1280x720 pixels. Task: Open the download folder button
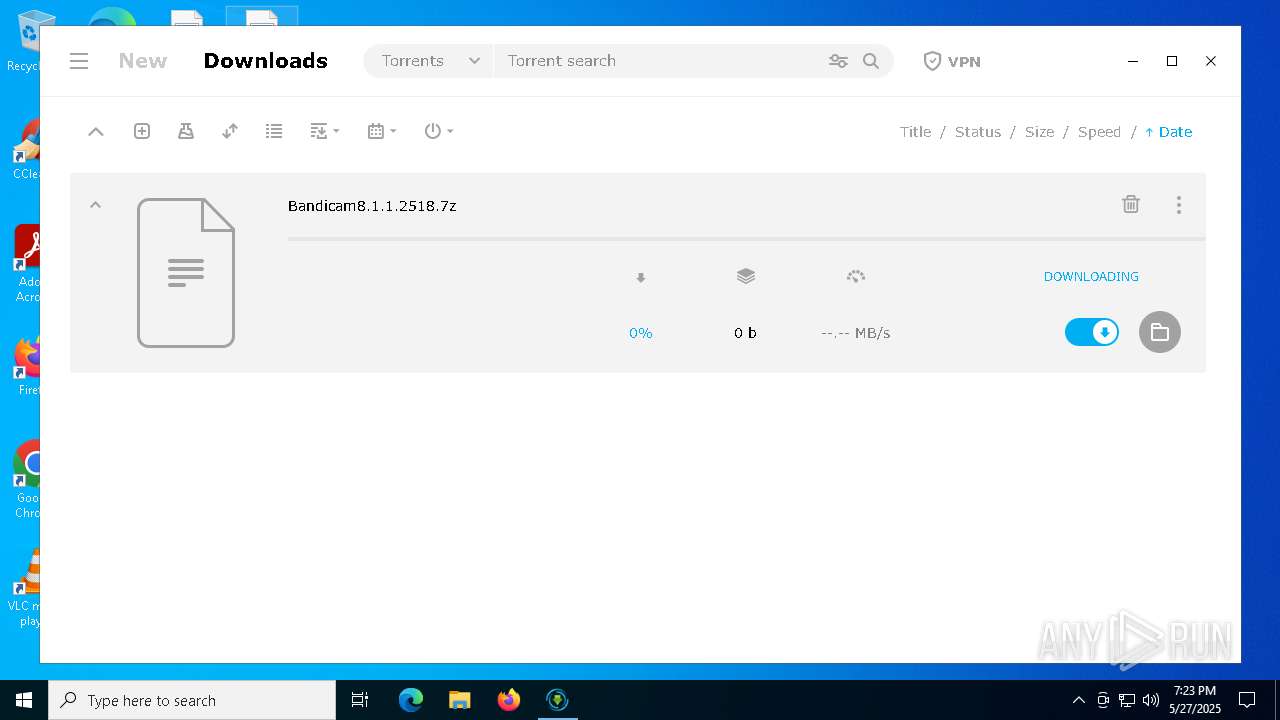1160,332
